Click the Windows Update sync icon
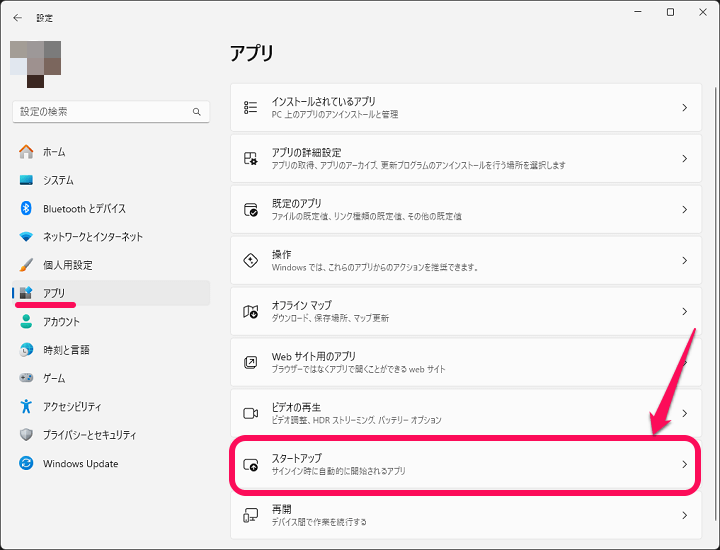This screenshot has height=550, width=720. pyautogui.click(x=26, y=463)
